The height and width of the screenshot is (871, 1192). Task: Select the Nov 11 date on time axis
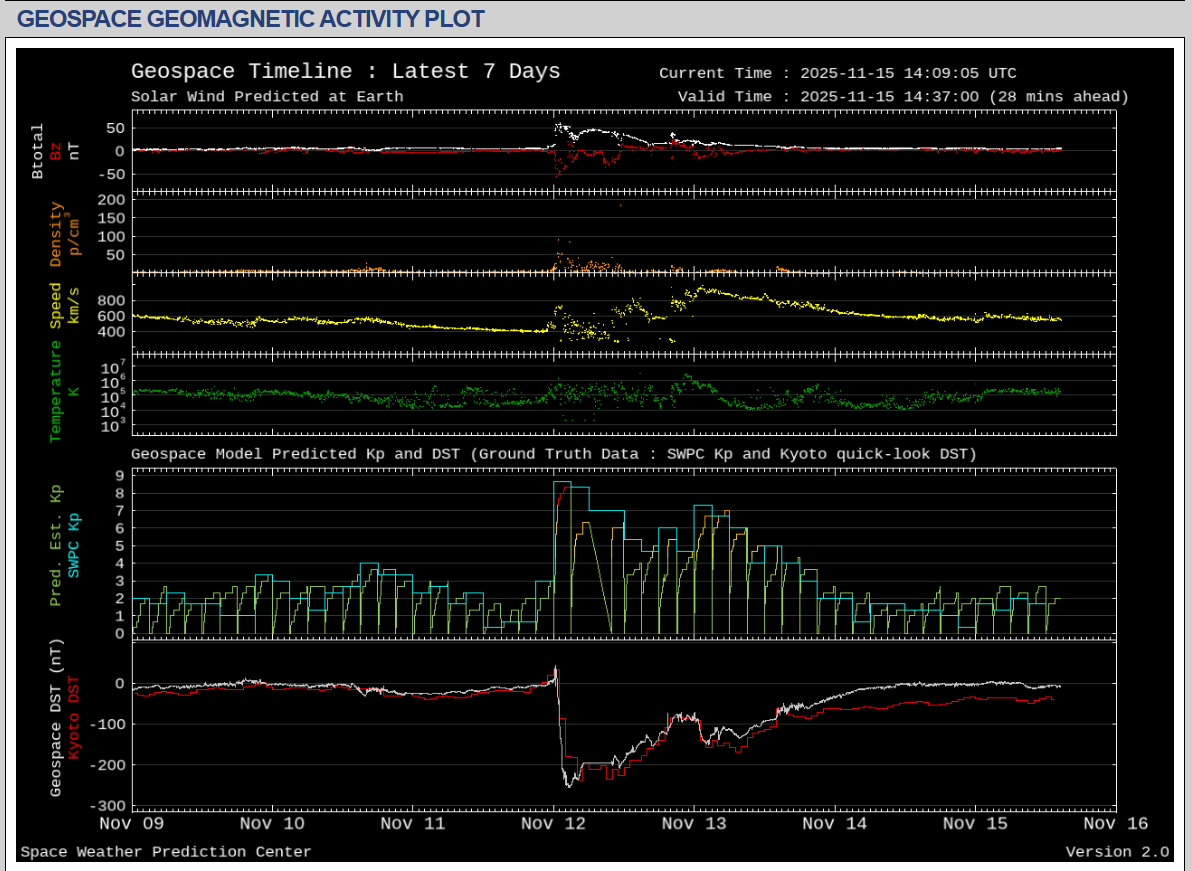(x=413, y=824)
